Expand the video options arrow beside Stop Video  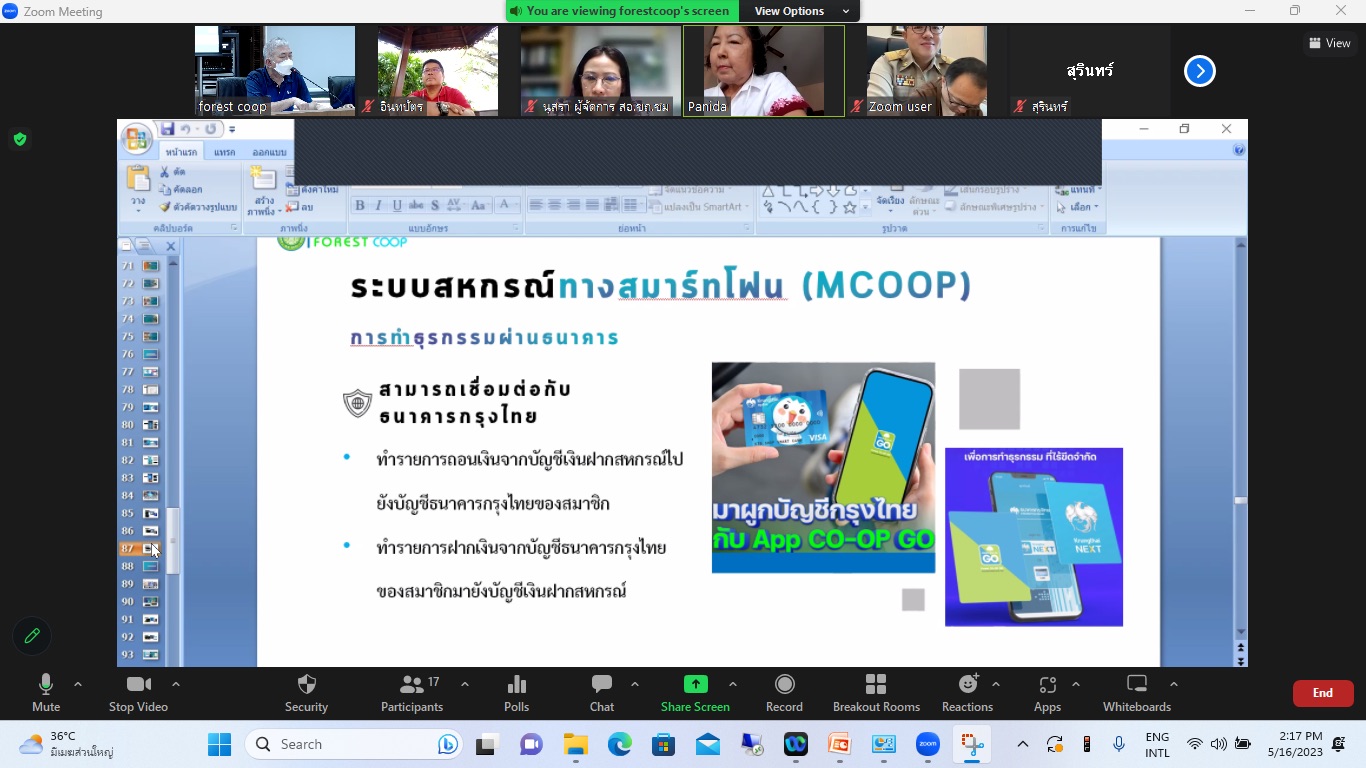coord(176,685)
